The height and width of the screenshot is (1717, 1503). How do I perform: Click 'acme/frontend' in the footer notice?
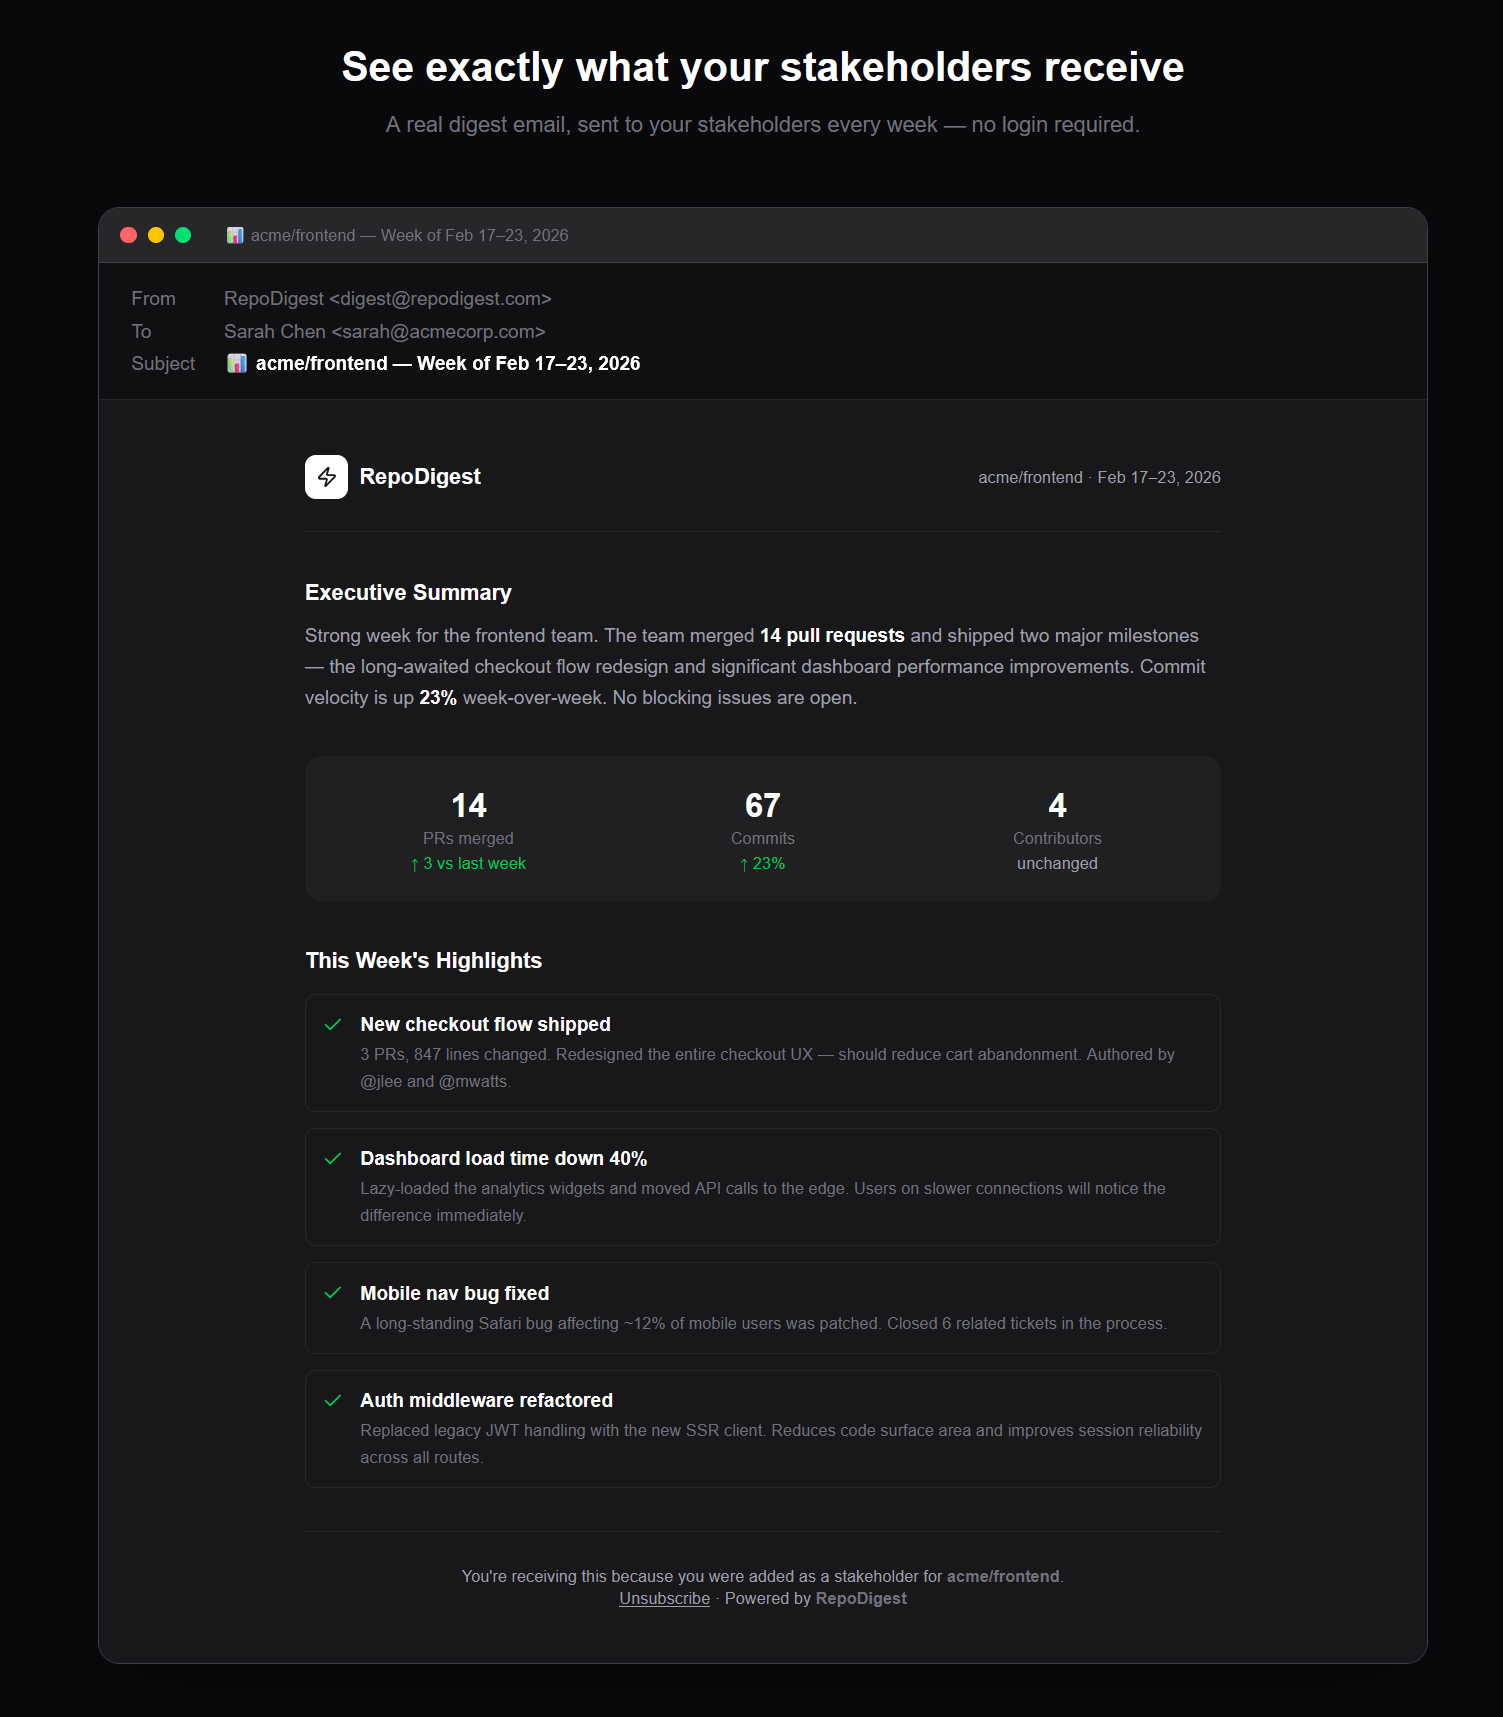(1003, 1575)
